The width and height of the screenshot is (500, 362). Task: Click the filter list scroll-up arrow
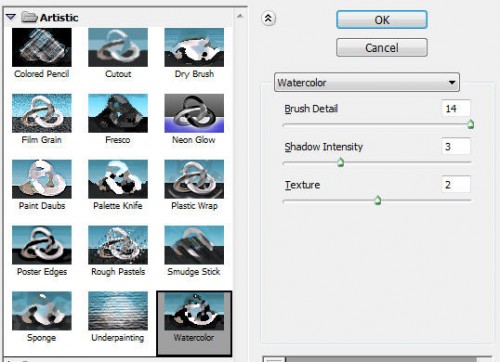pyautogui.click(x=240, y=16)
